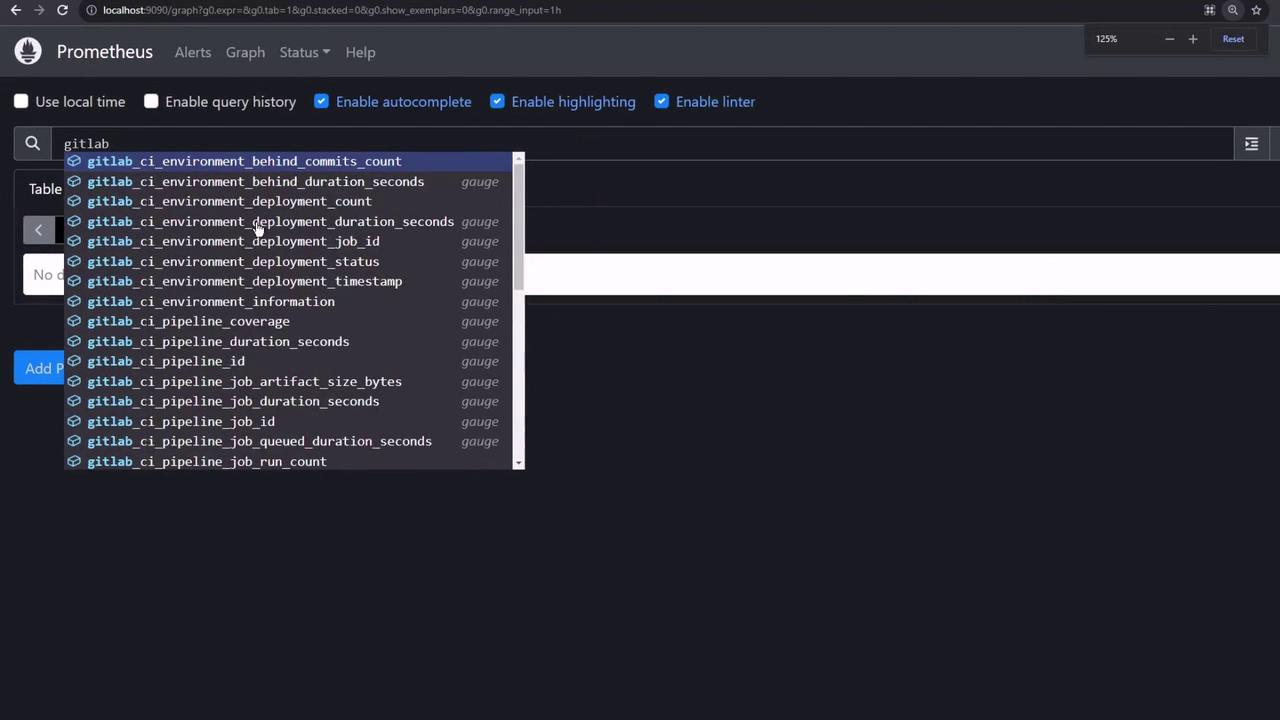Focus the expression input containing gitlab

coord(642,143)
